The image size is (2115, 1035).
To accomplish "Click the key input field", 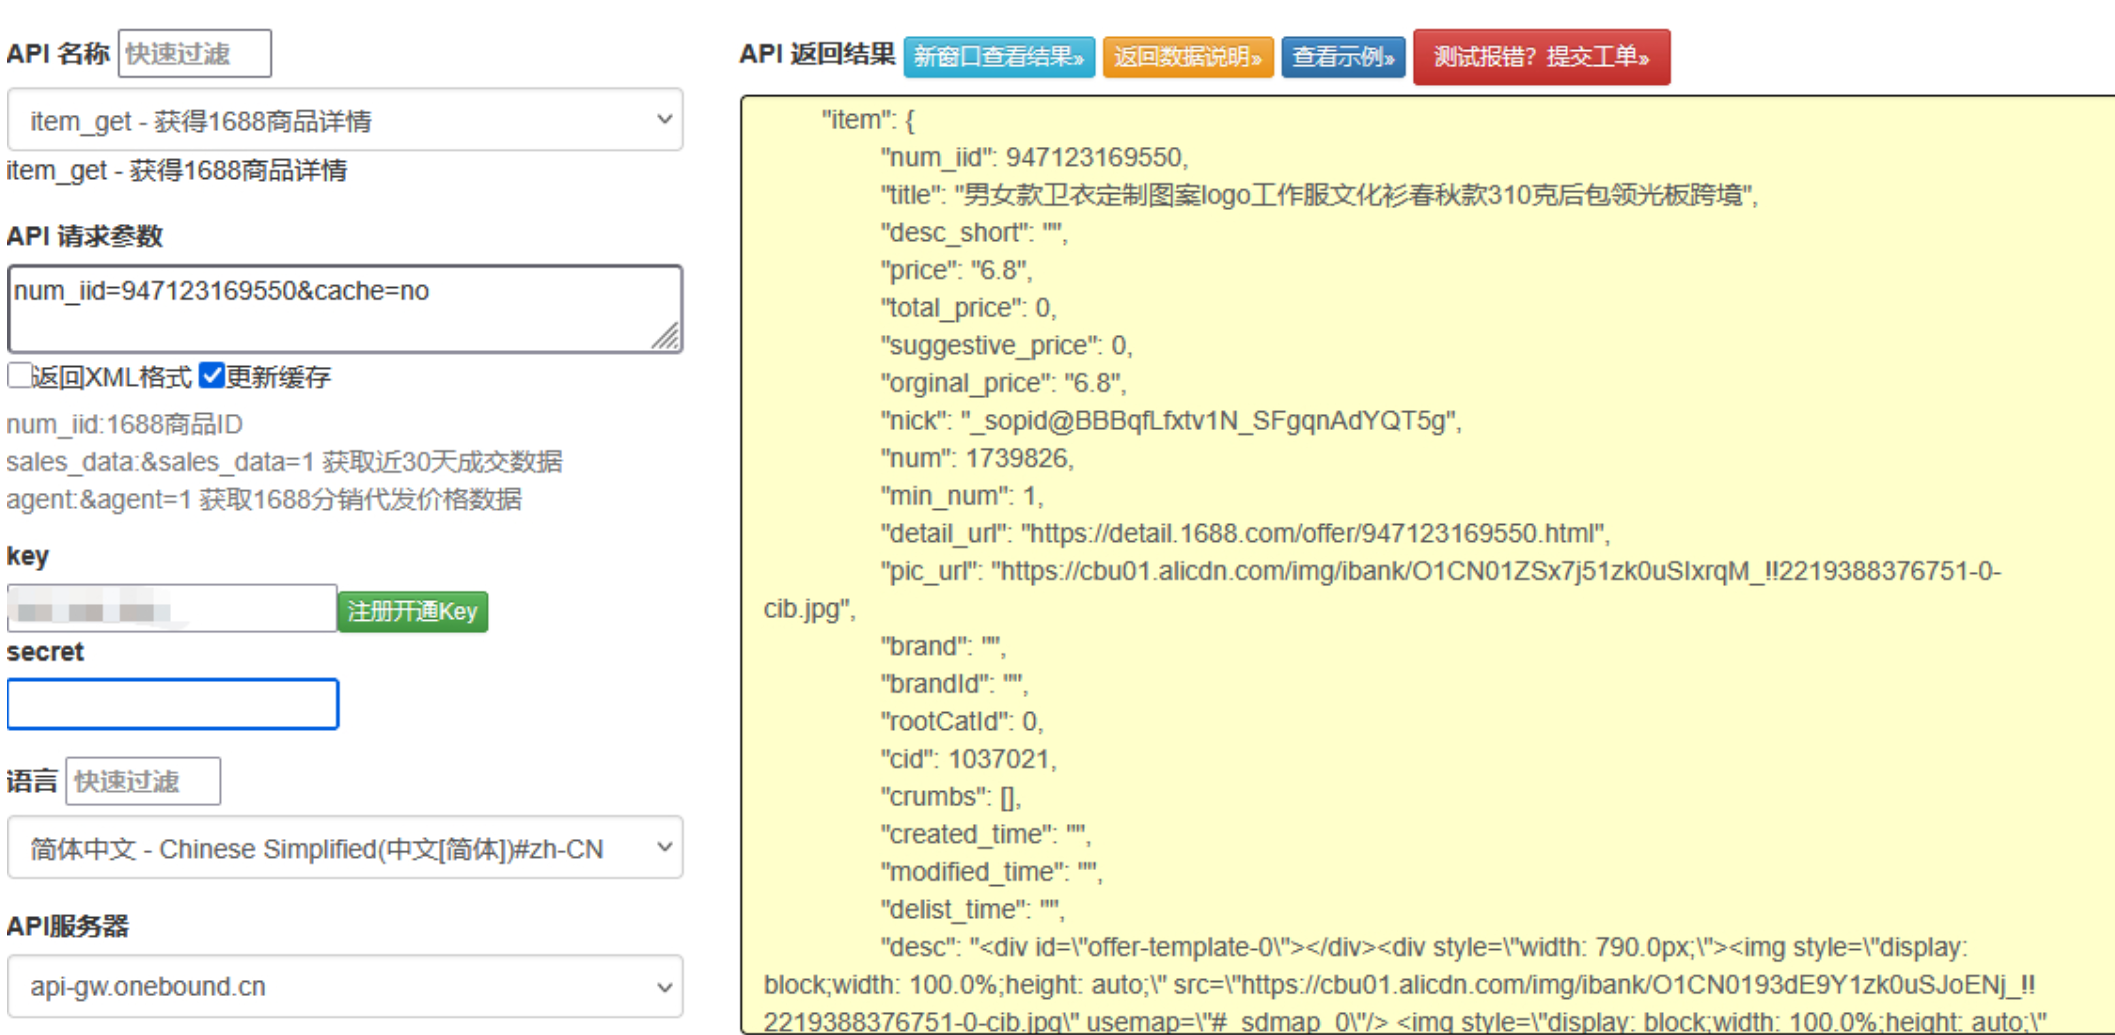I will 172,608.
